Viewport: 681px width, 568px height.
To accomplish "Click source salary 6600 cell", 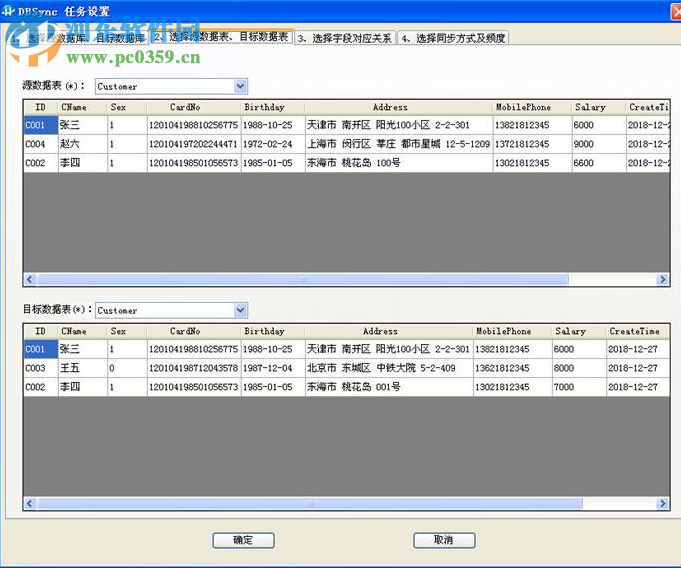I will coord(598,163).
